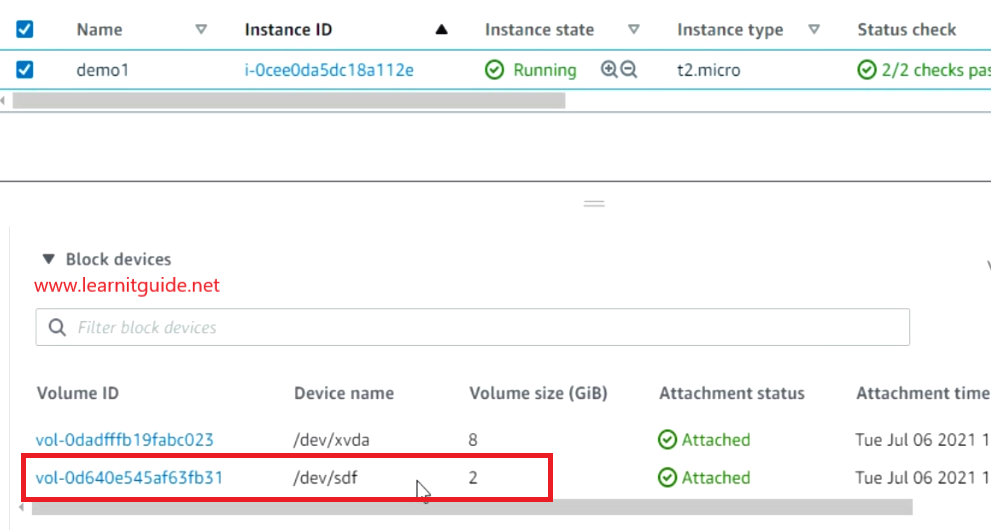Image resolution: width=991 pixels, height=530 pixels.
Task: Click the green Running status icon
Action: tap(494, 69)
